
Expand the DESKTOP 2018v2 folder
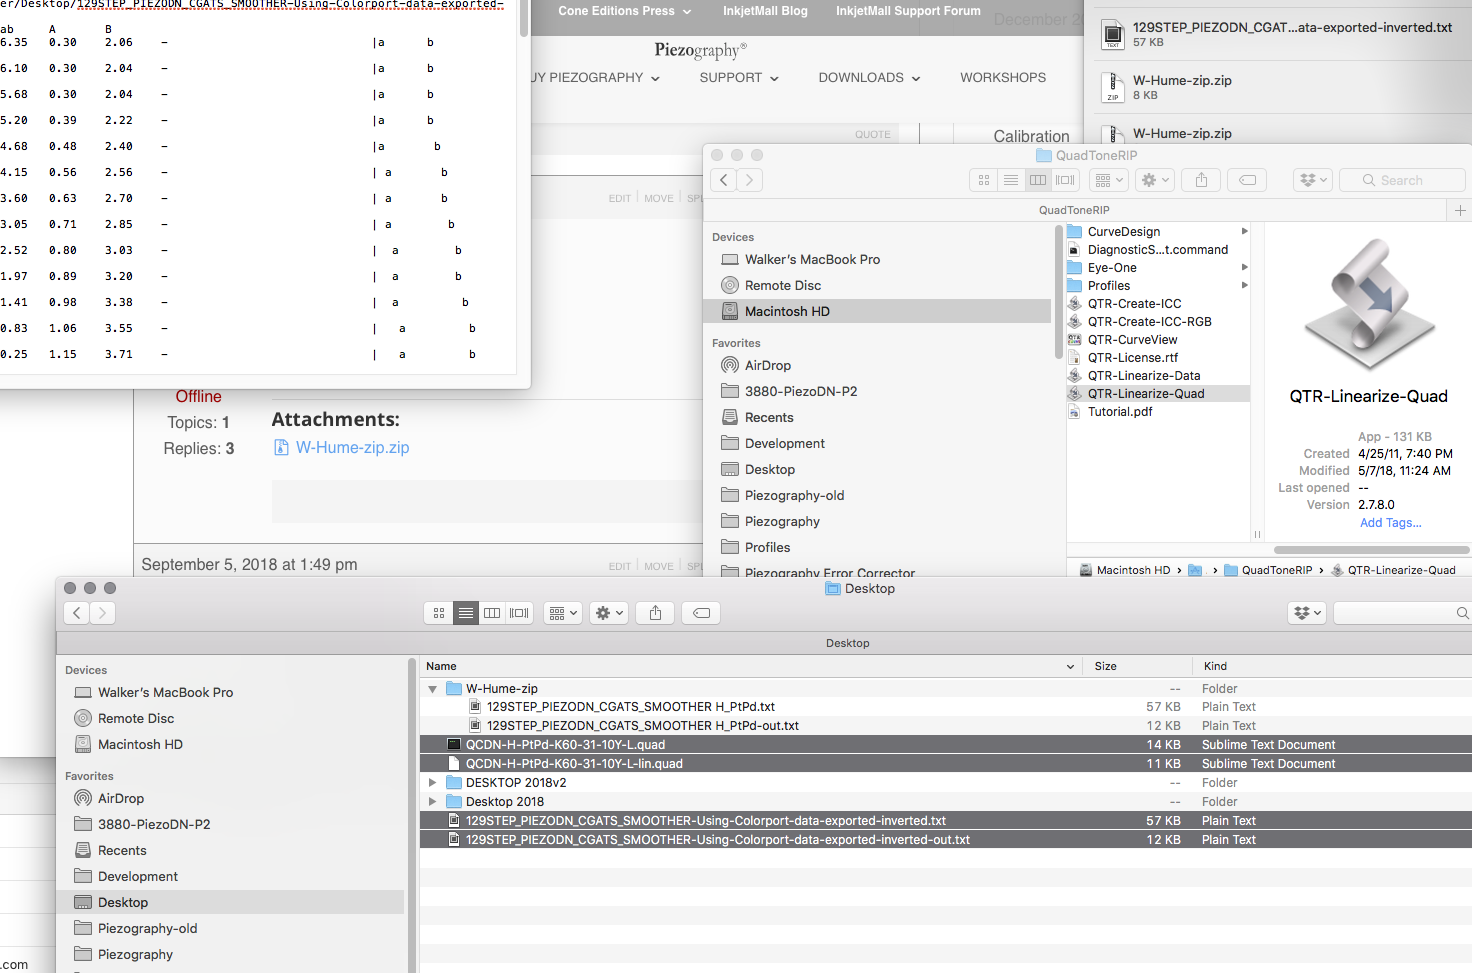tap(432, 783)
